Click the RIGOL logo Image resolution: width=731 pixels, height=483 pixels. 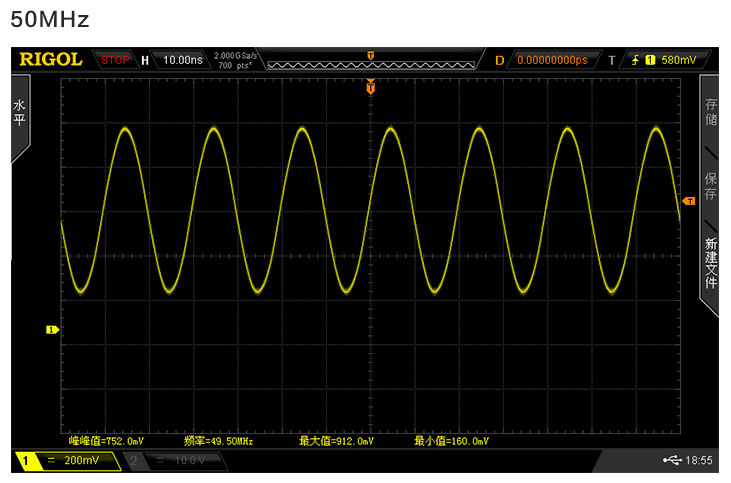pos(50,60)
